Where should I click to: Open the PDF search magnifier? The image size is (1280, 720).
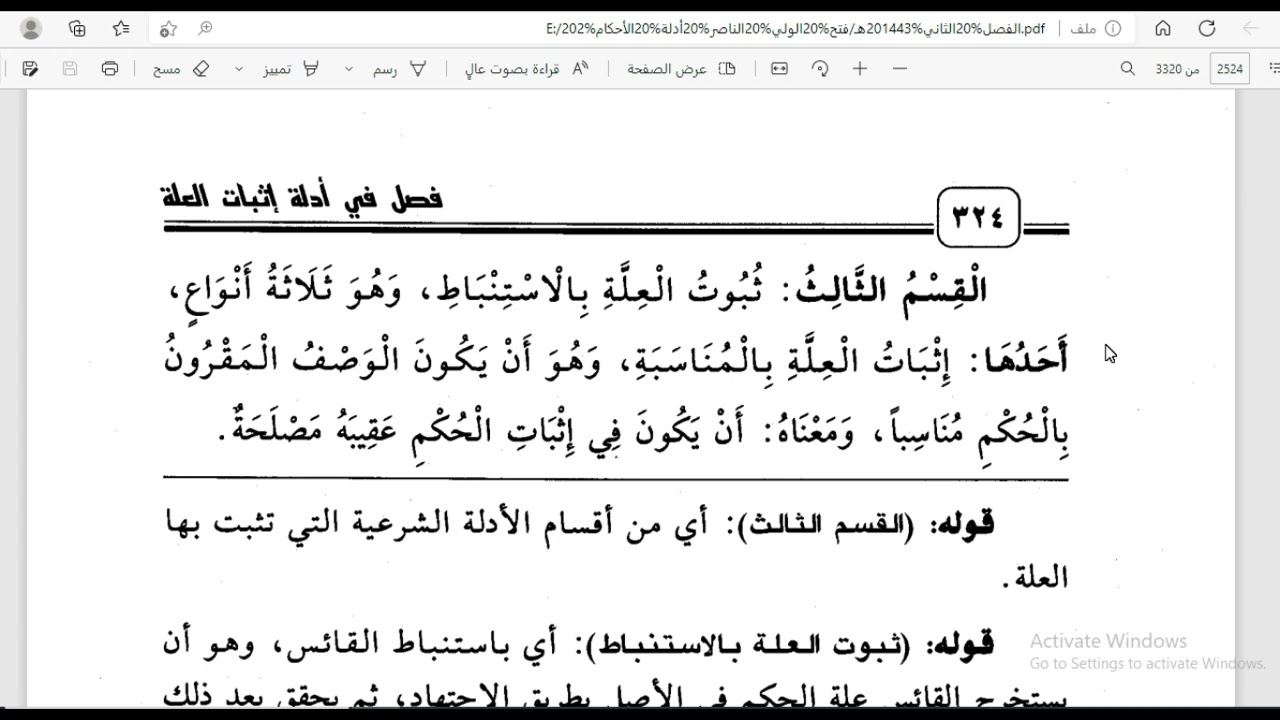coord(1128,69)
